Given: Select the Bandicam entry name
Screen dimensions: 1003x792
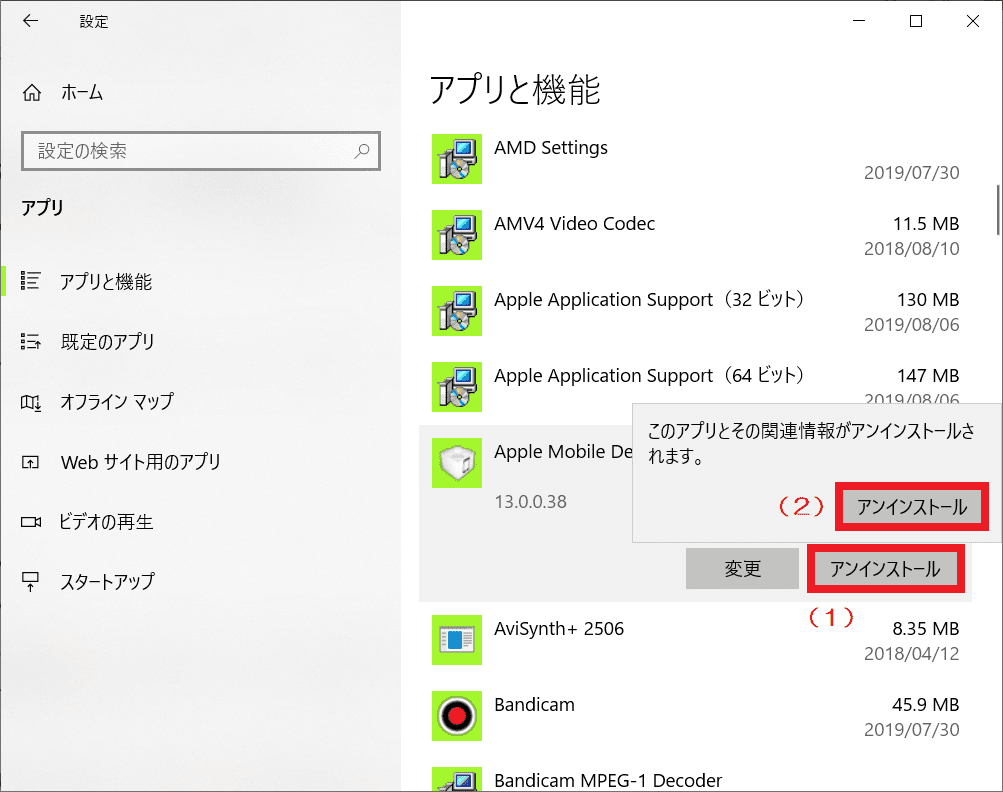Looking at the screenshot, I should tap(535, 705).
